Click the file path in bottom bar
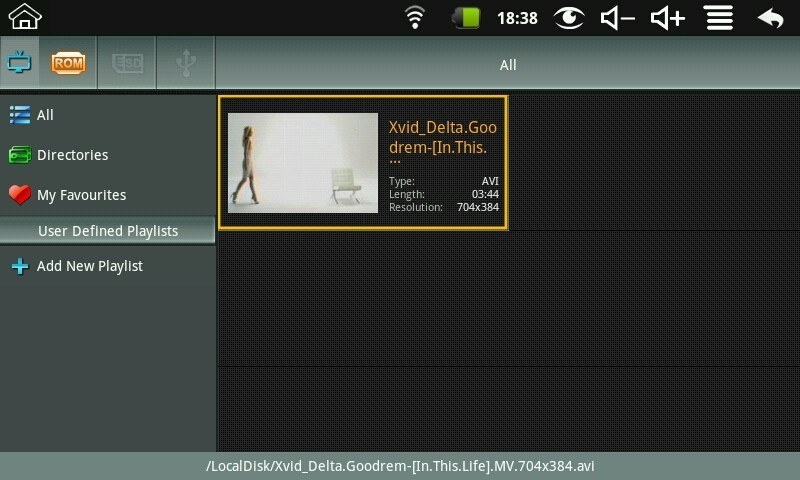The height and width of the screenshot is (480, 800). pyautogui.click(x=400, y=466)
